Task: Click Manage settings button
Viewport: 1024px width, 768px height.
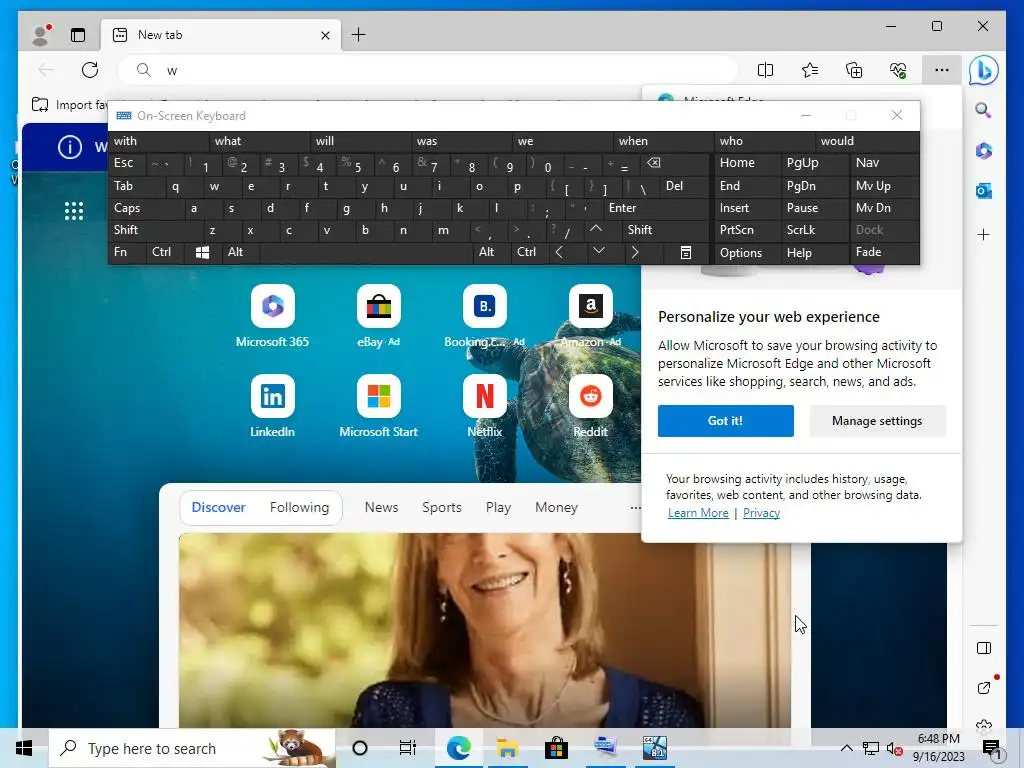Action: pos(877,421)
